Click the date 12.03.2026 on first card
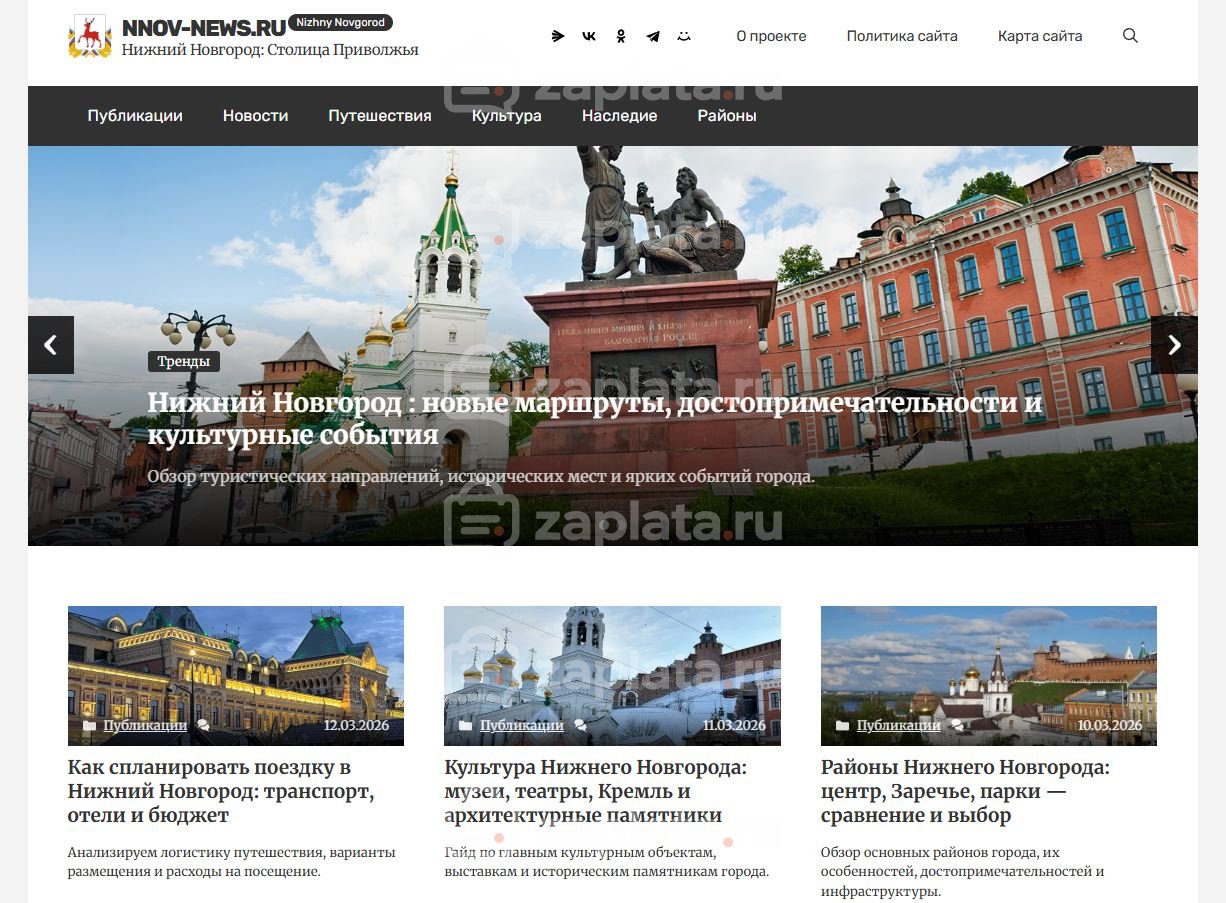 (357, 726)
